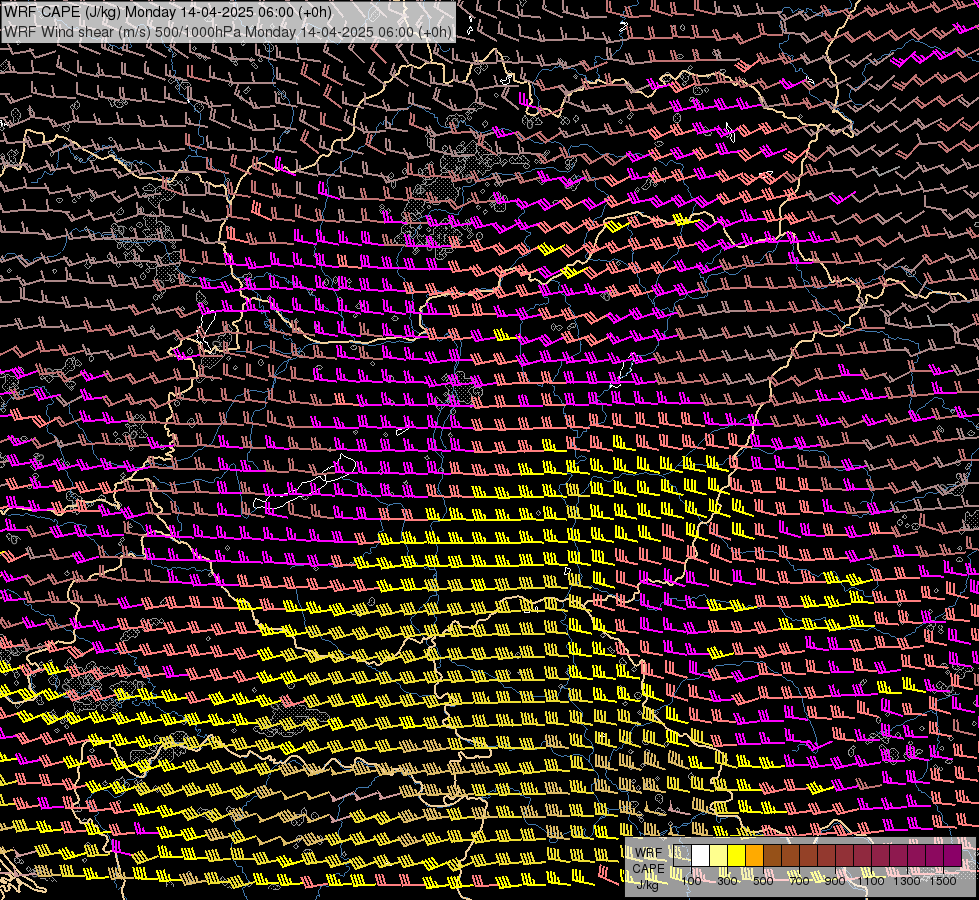This screenshot has height=900, width=979.
Task: Click the 500 legend value
Action: (x=763, y=881)
